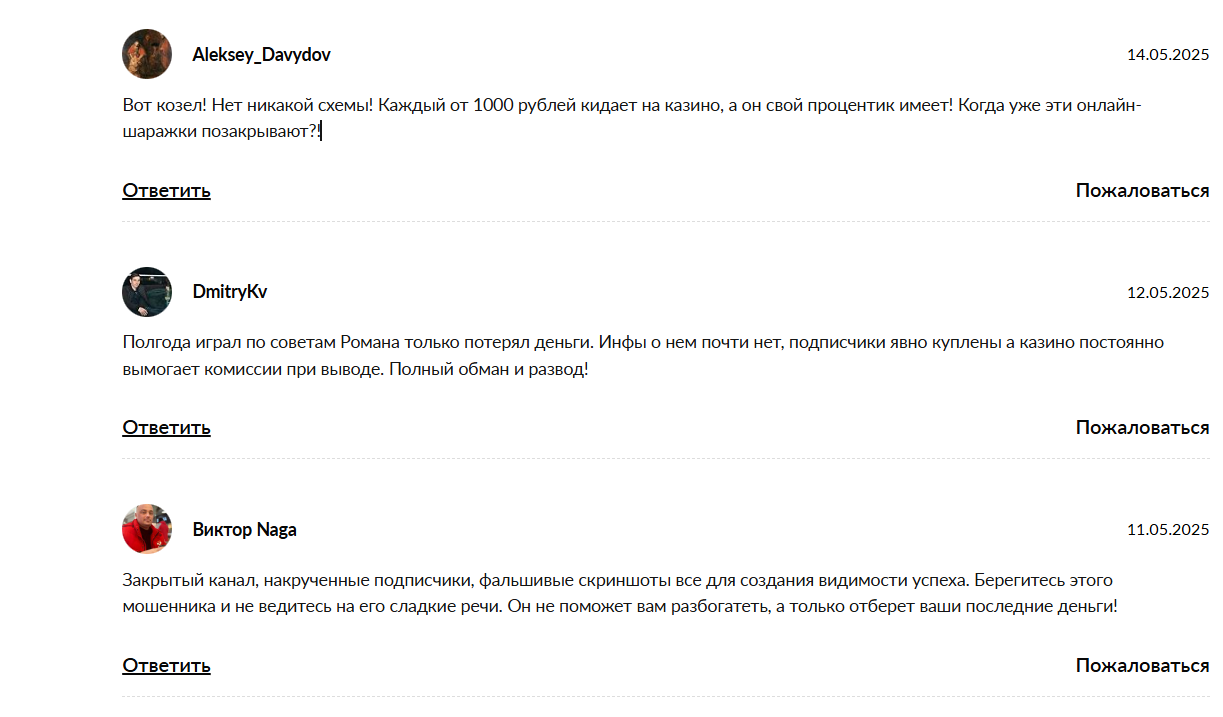The width and height of the screenshot is (1223, 717).
Task: Click Ответить below Виктор Naga's comment
Action: point(166,665)
